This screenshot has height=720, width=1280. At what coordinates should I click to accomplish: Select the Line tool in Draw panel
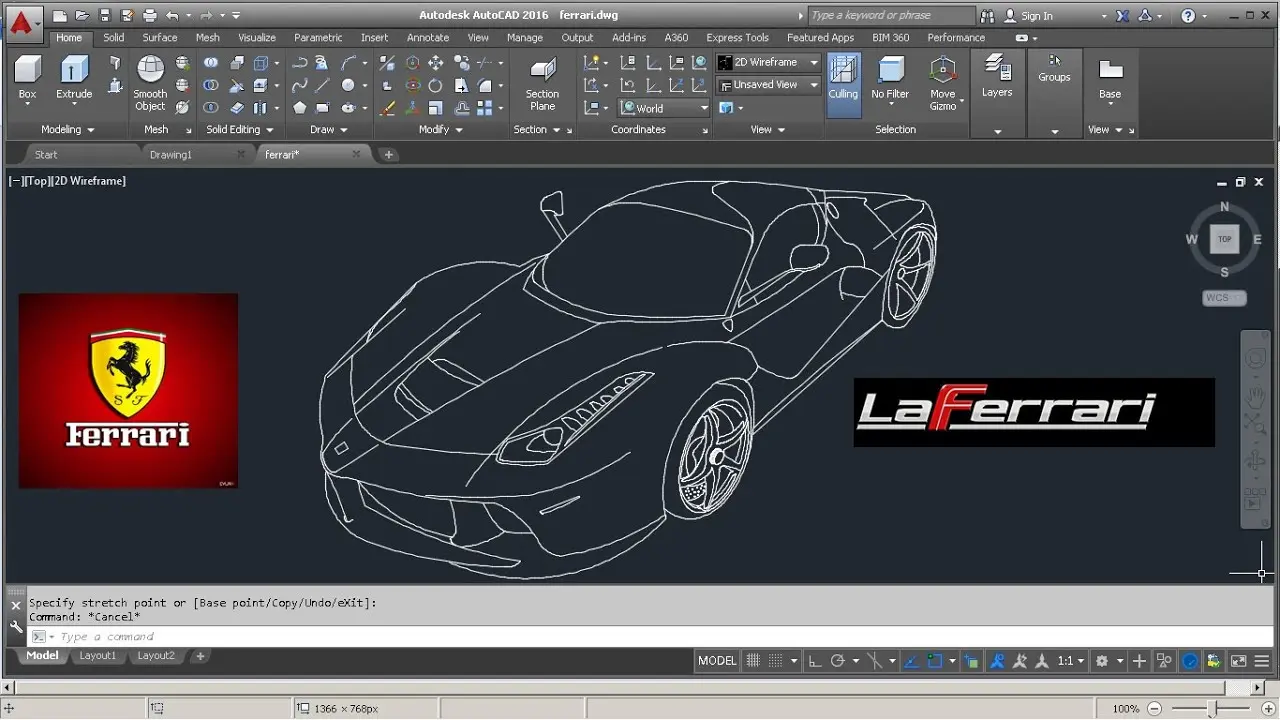pyautogui.click(x=322, y=85)
